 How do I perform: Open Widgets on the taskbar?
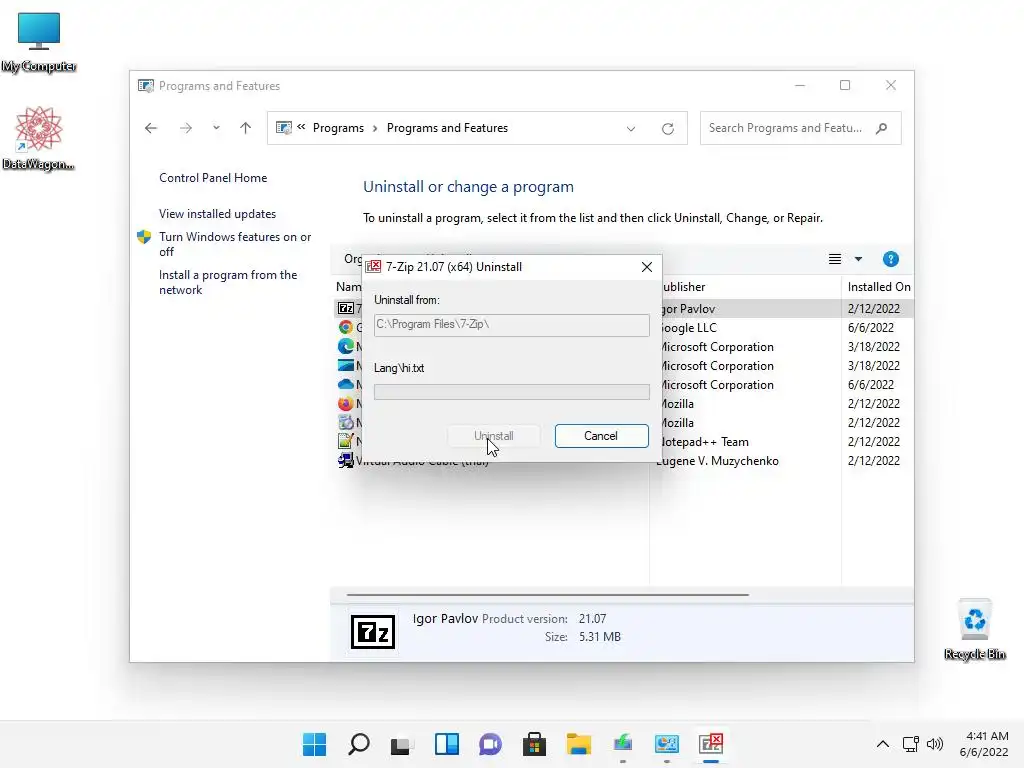point(447,744)
